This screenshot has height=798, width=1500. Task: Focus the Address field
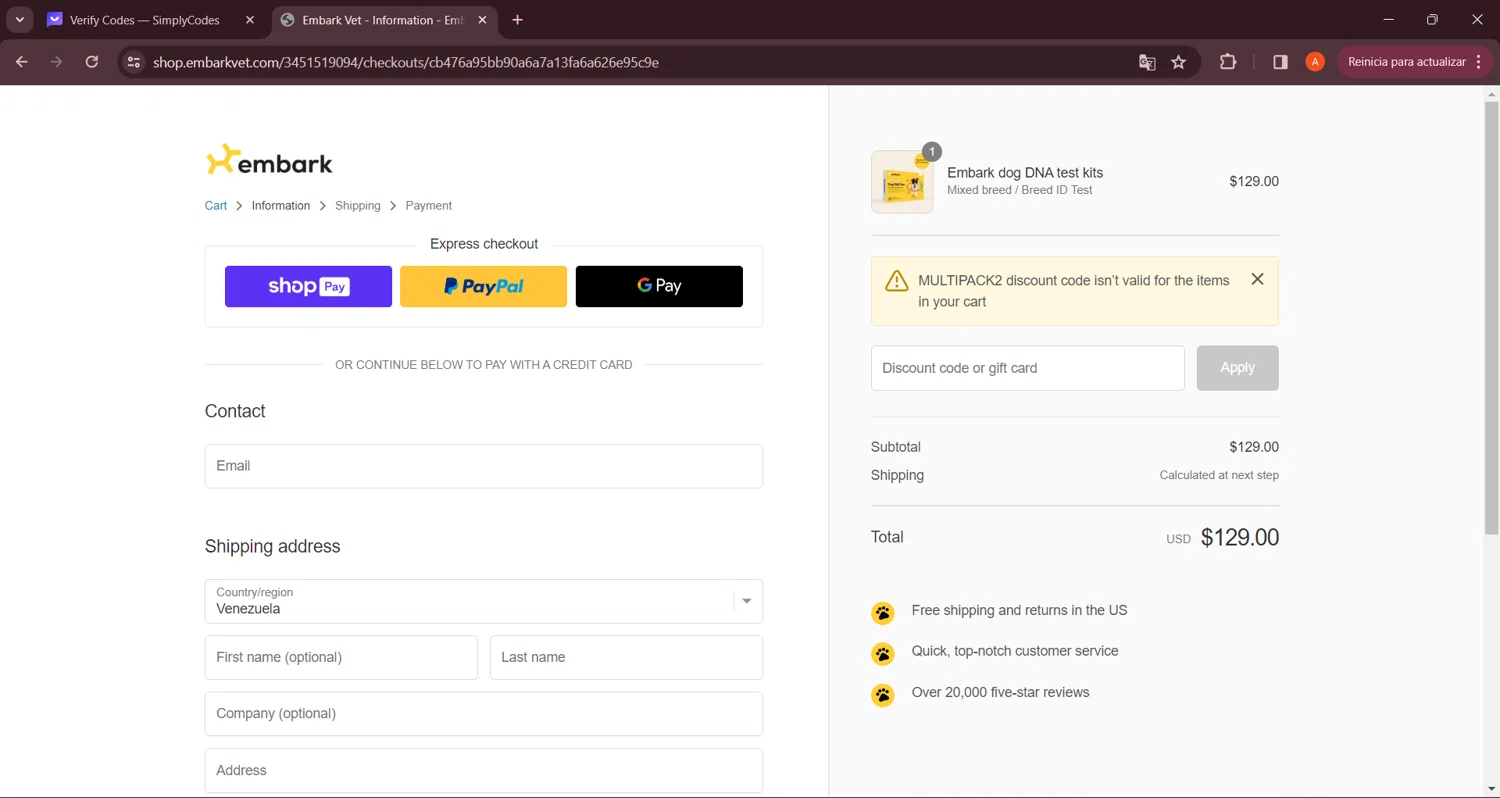[x=484, y=770]
